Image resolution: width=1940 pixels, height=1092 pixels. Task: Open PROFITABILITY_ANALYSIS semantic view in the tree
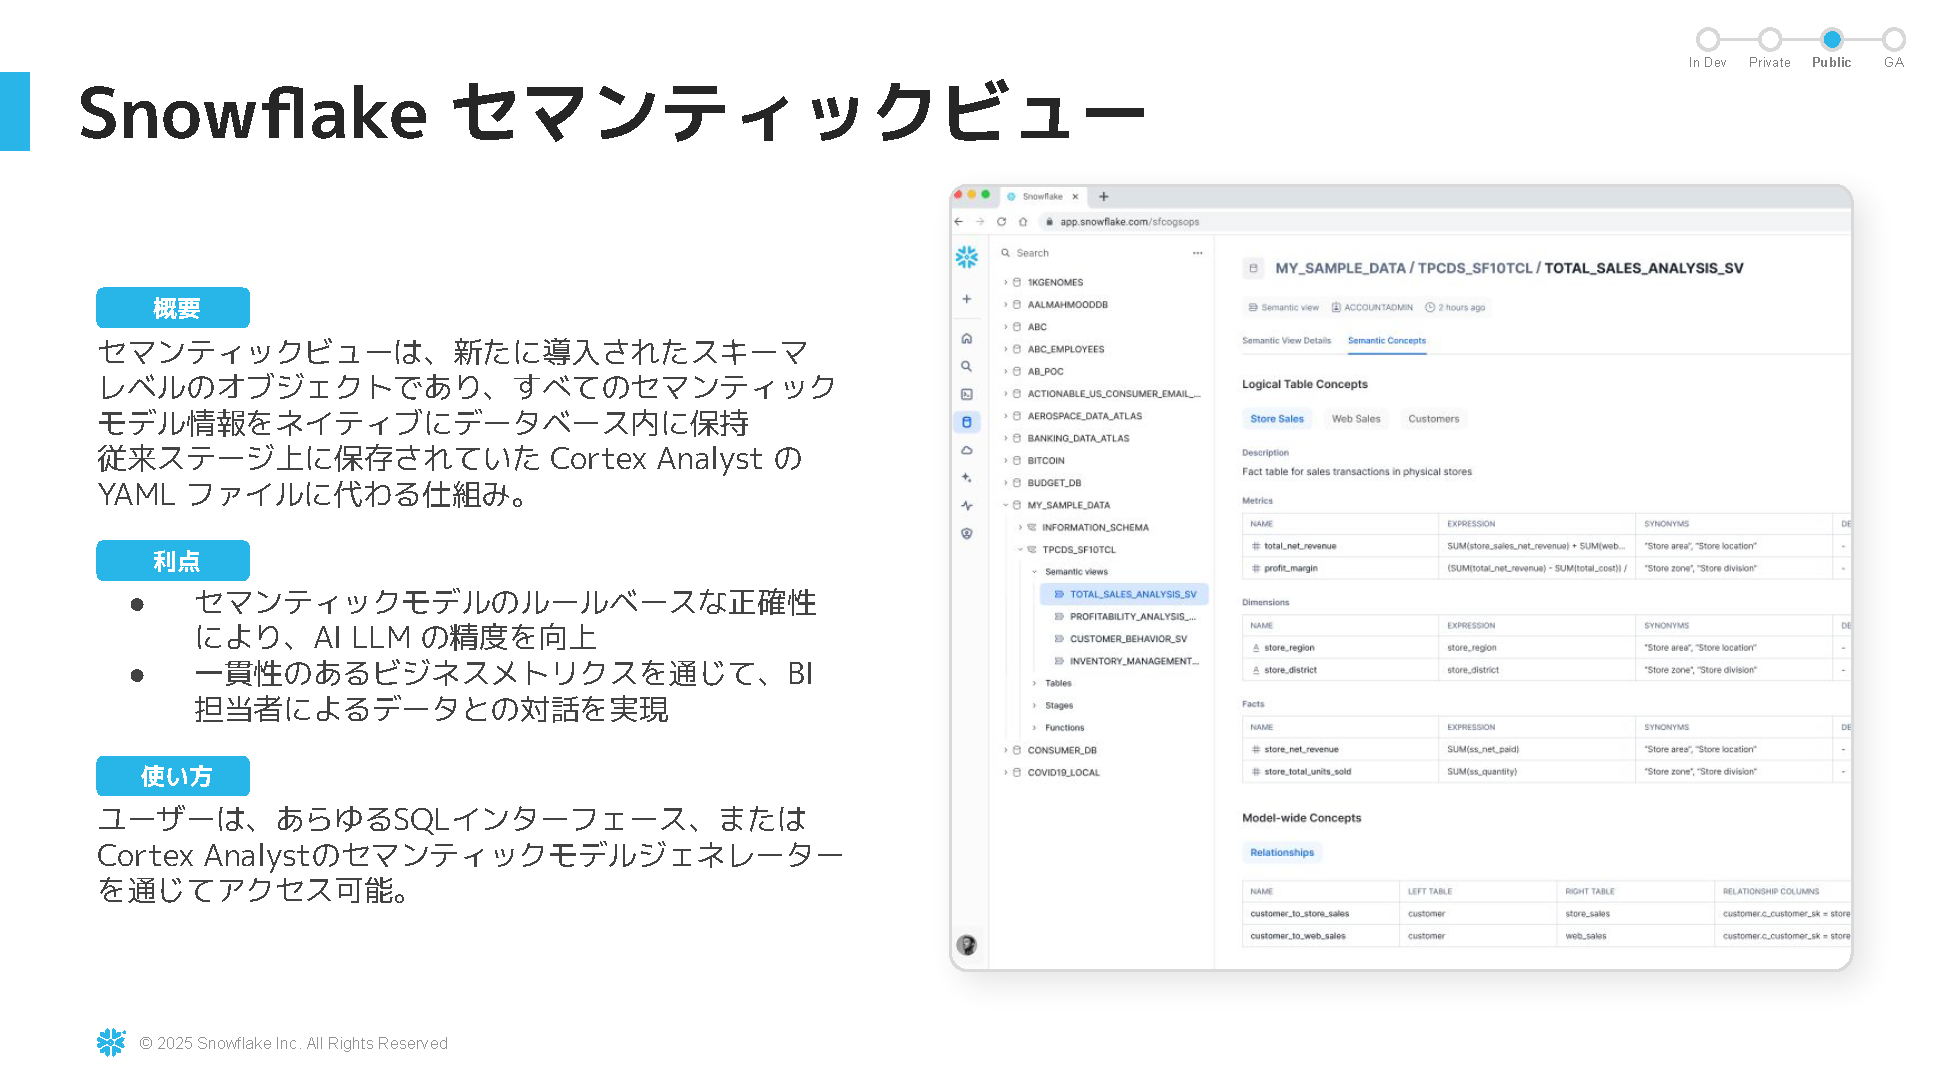pyautogui.click(x=1131, y=617)
